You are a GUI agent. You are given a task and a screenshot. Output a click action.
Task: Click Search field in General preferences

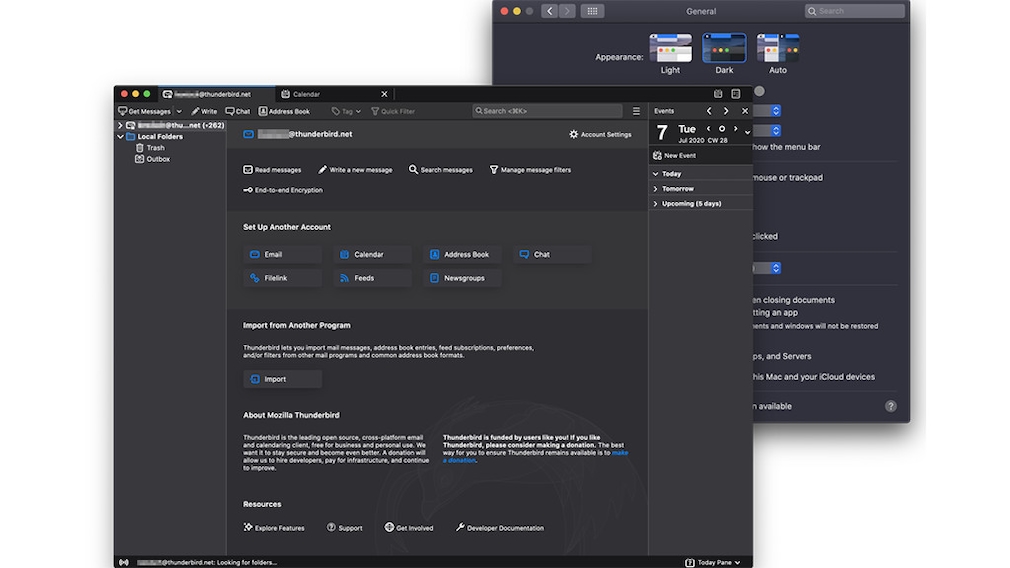coord(855,11)
